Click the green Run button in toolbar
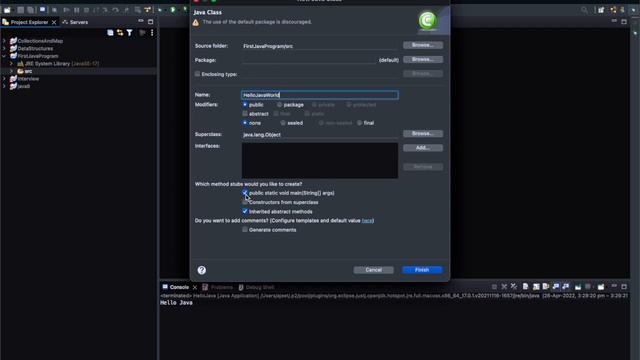Viewport: 640px width, 360px height. pos(173,9)
